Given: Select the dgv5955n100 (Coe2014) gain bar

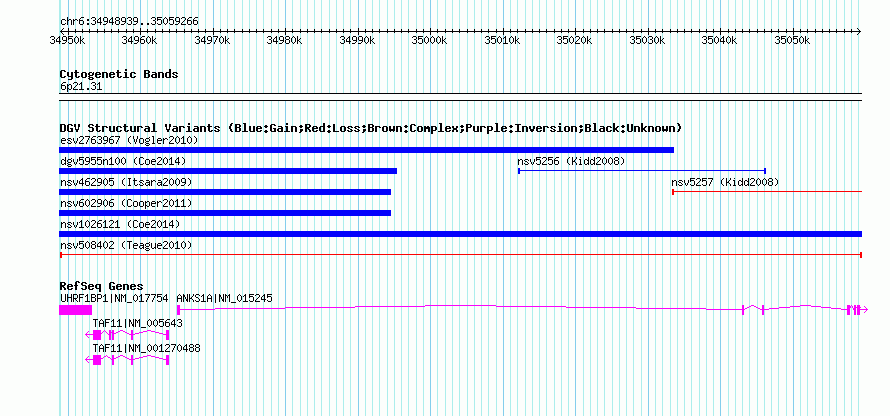Looking at the screenshot, I should click(228, 171).
